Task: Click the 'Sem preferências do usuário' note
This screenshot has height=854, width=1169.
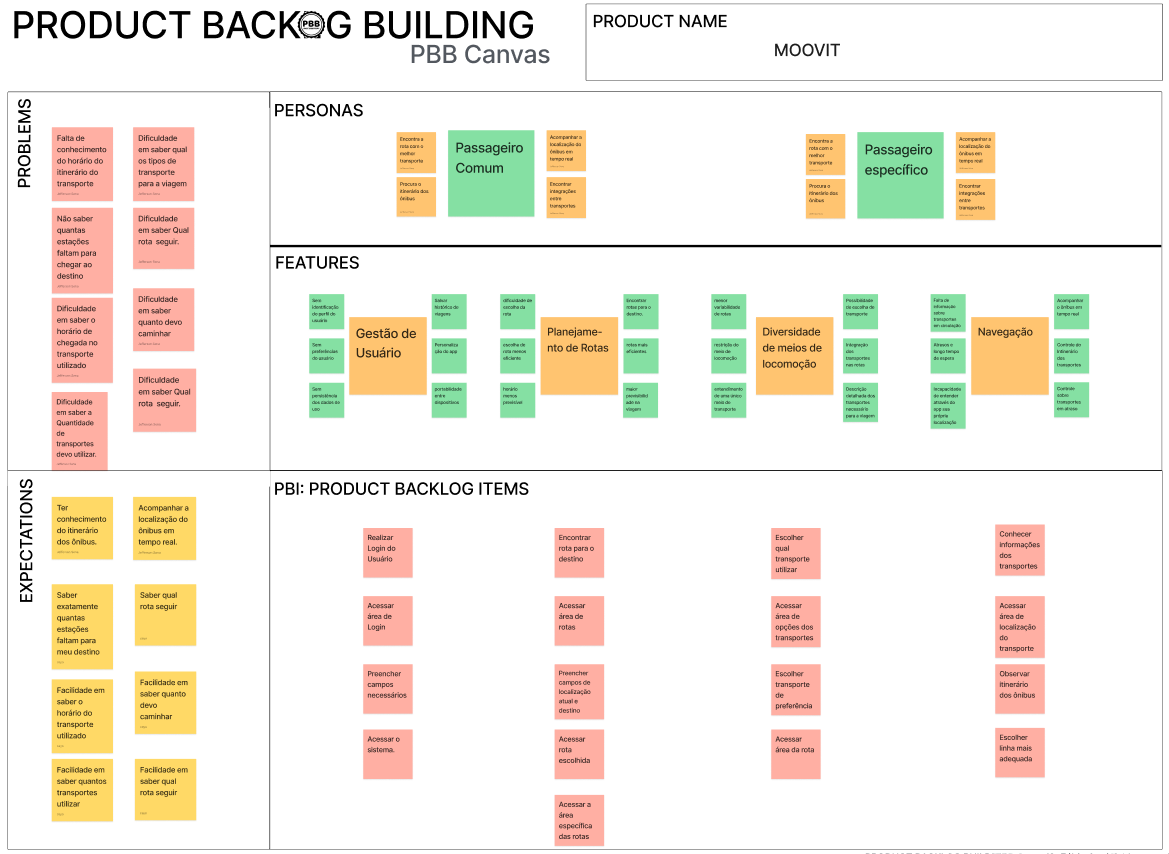Action: [x=327, y=356]
